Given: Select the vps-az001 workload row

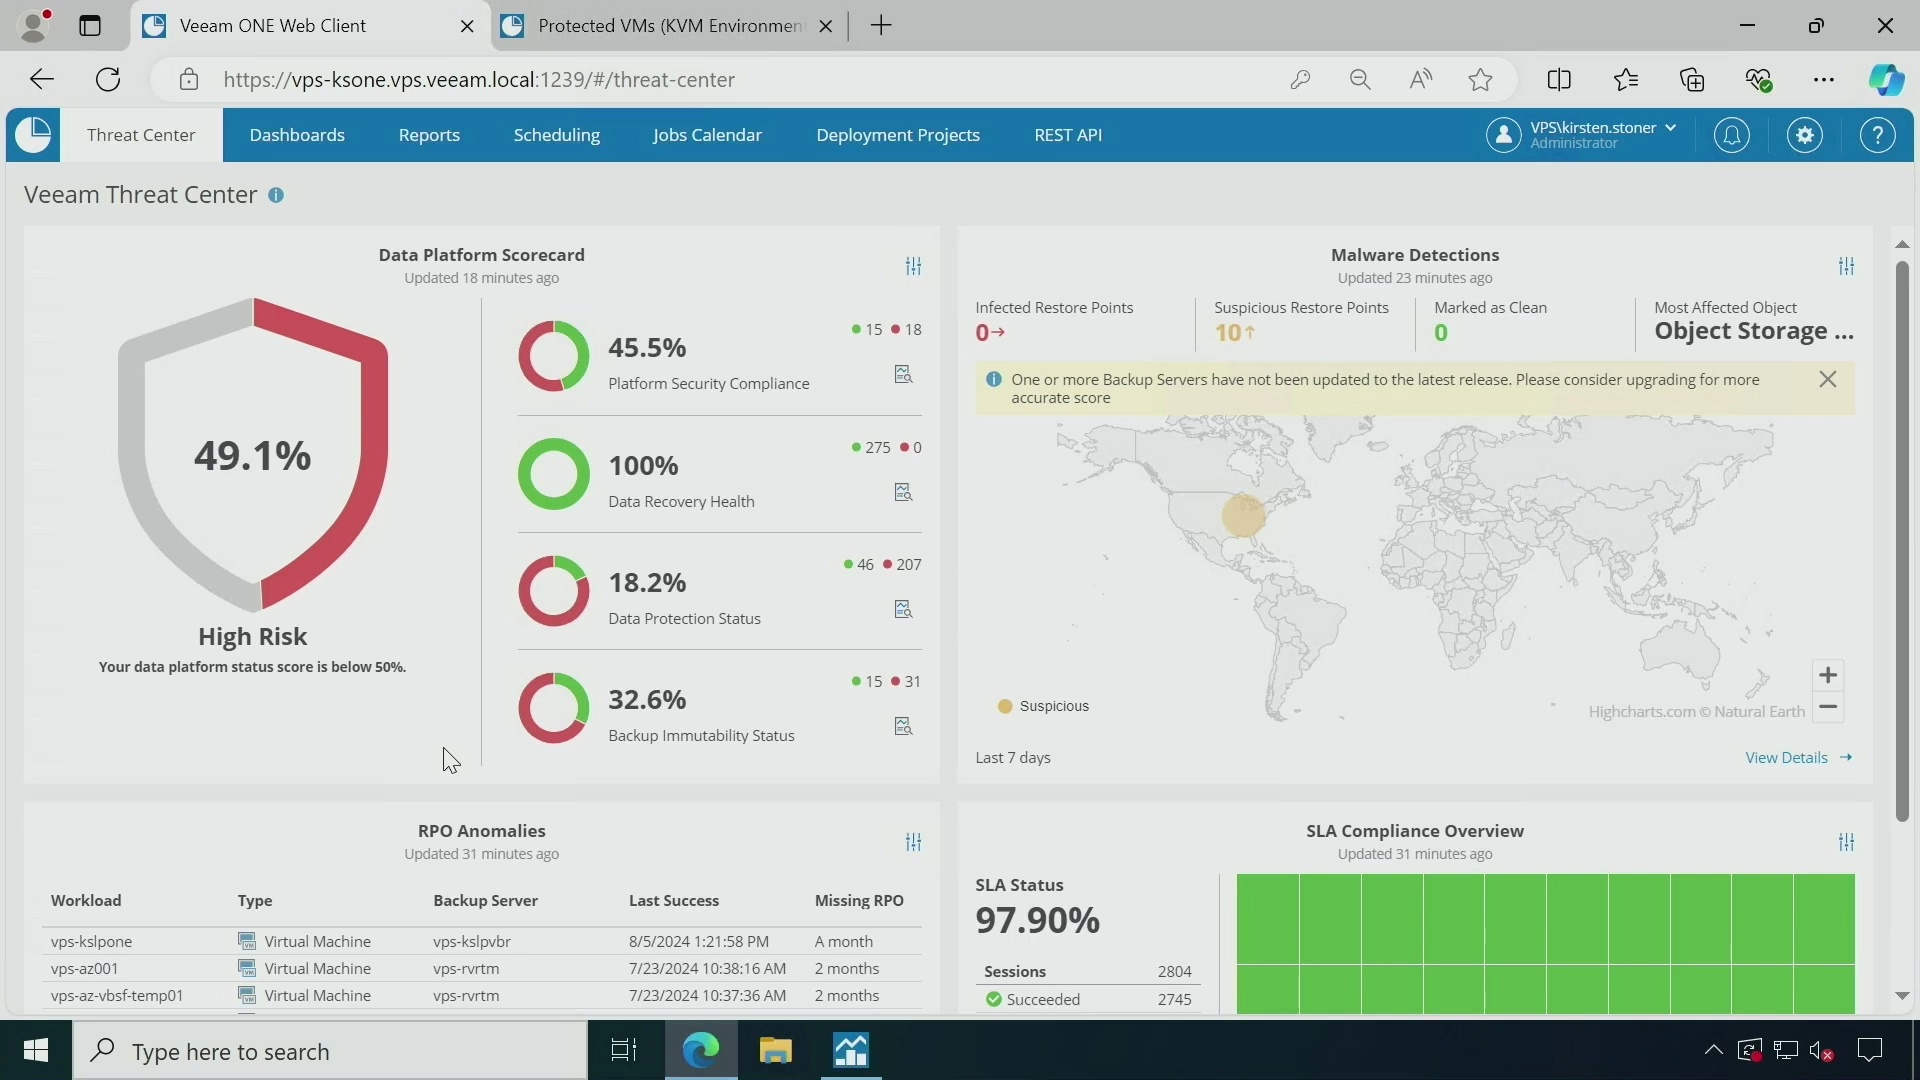Looking at the screenshot, I should [x=481, y=969].
